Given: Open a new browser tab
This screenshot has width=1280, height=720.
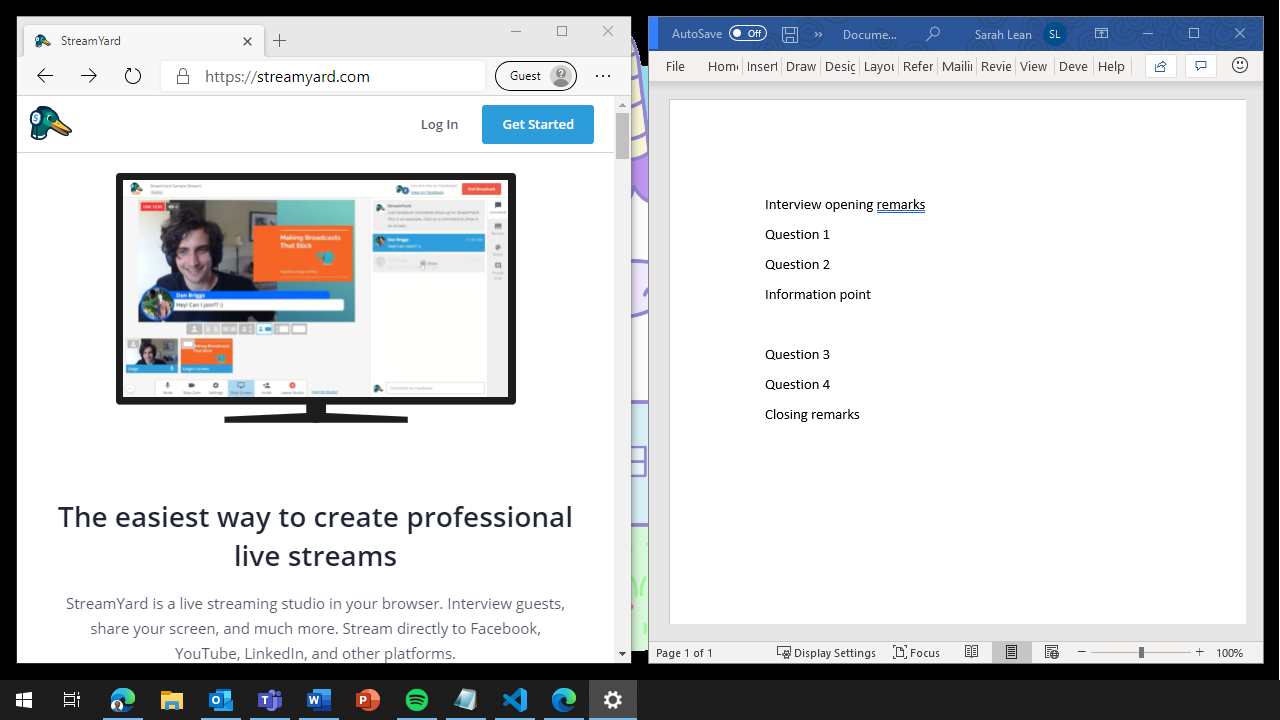Looking at the screenshot, I should [280, 41].
